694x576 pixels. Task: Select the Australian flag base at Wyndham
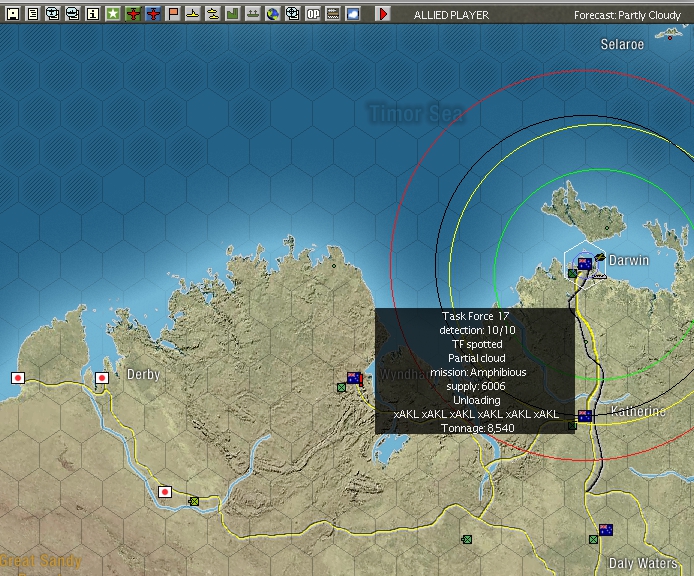pos(354,378)
